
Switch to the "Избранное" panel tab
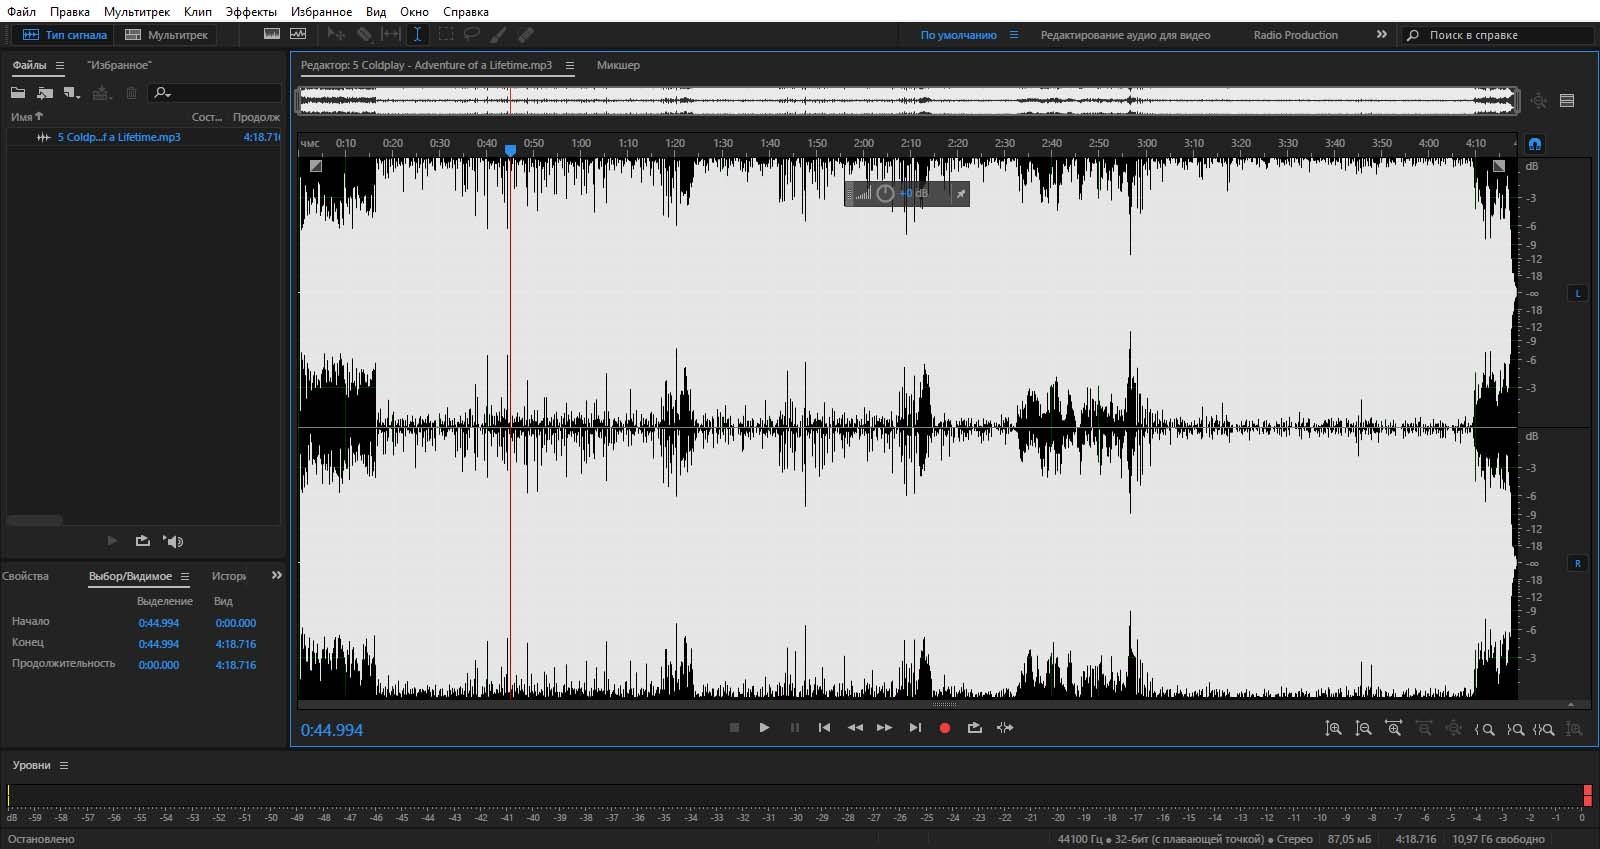point(119,65)
